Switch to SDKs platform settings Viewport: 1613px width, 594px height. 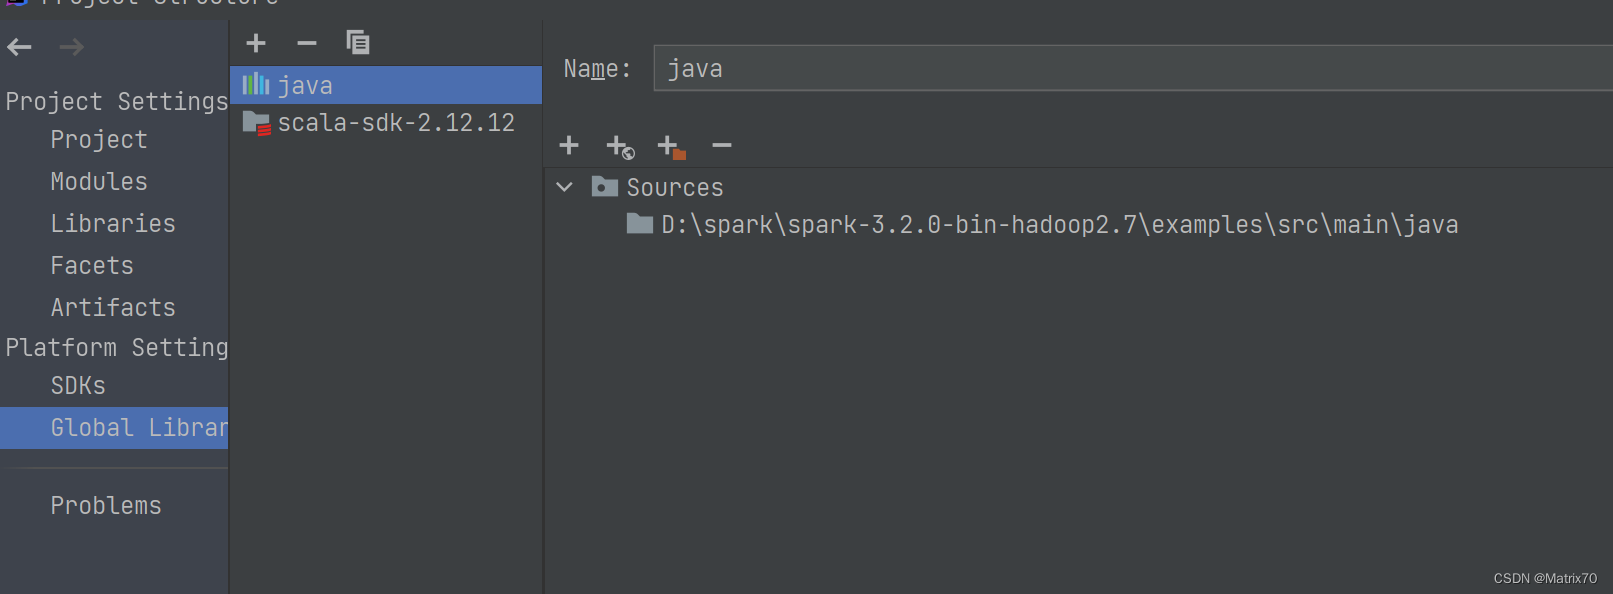pos(78,386)
